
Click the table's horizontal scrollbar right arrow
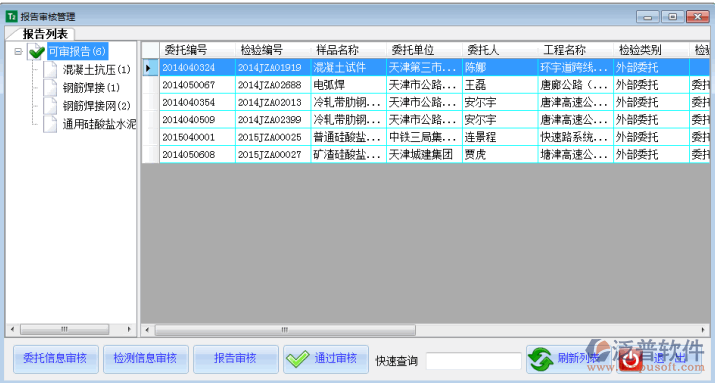[x=703, y=330]
